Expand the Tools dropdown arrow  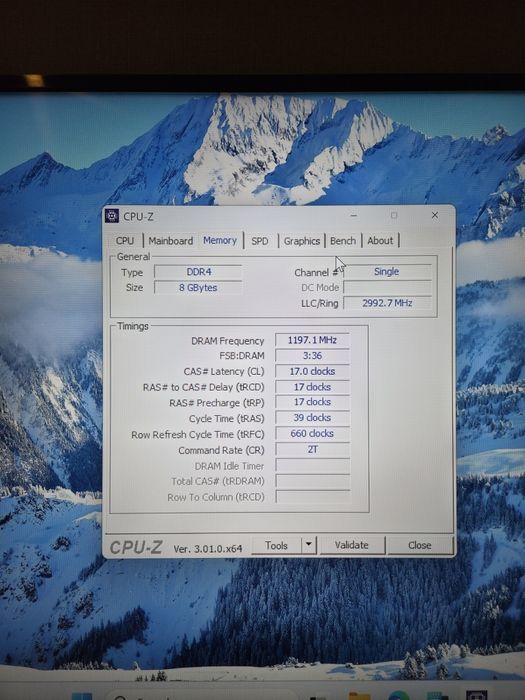(309, 545)
